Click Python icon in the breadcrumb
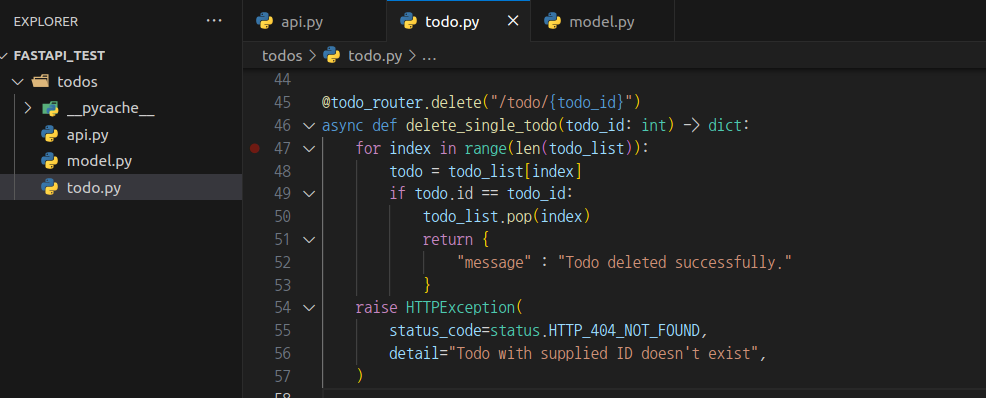The width and height of the screenshot is (986, 398). 331,55
